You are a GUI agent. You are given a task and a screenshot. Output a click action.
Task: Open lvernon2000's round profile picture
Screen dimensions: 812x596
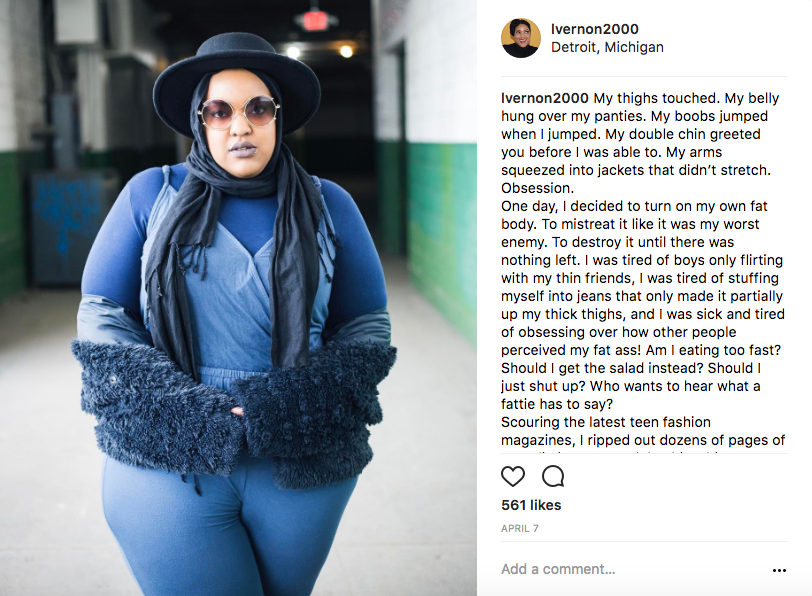[x=521, y=38]
